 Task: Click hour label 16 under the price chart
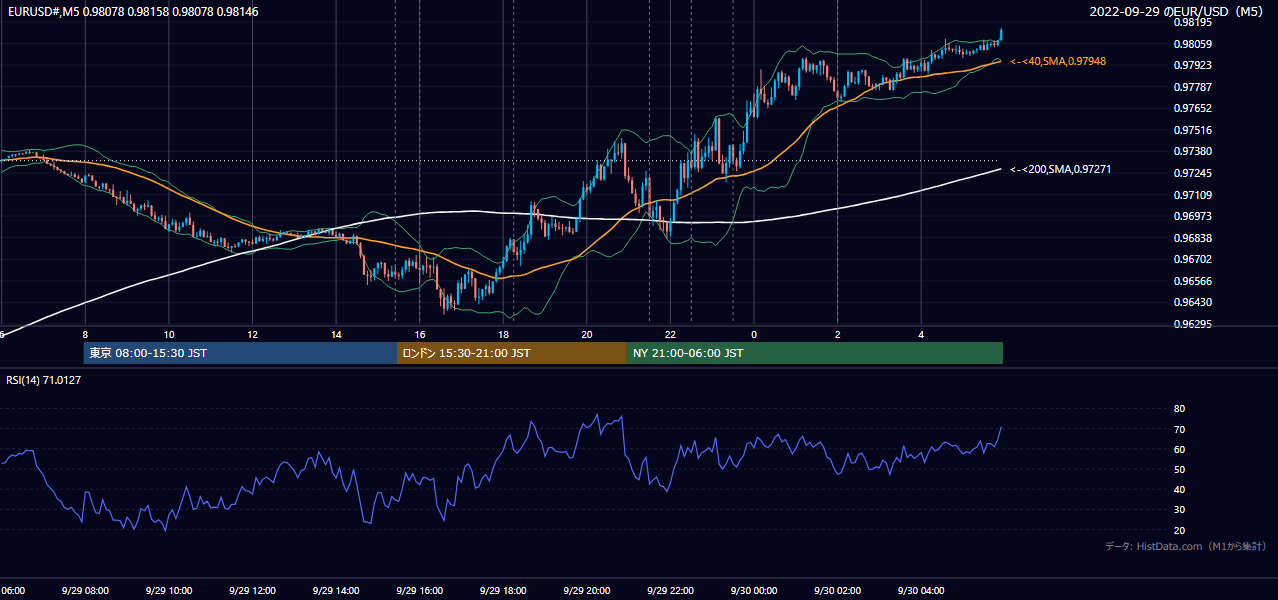click(x=420, y=334)
